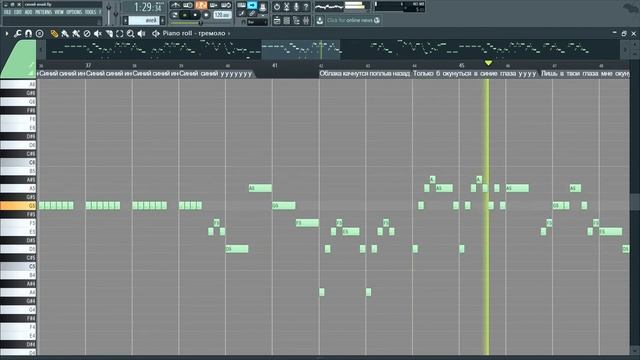Select the Playback speaker tool
The width and height of the screenshot is (640, 360).
141,33
